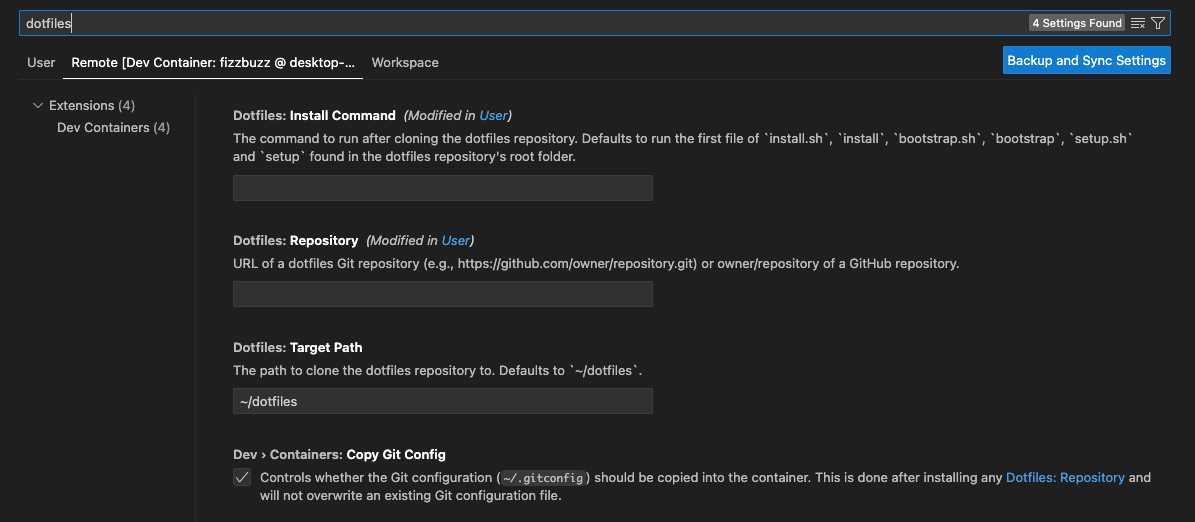
Task: Toggle the Copy Git Config checkbox
Action: pos(242,478)
